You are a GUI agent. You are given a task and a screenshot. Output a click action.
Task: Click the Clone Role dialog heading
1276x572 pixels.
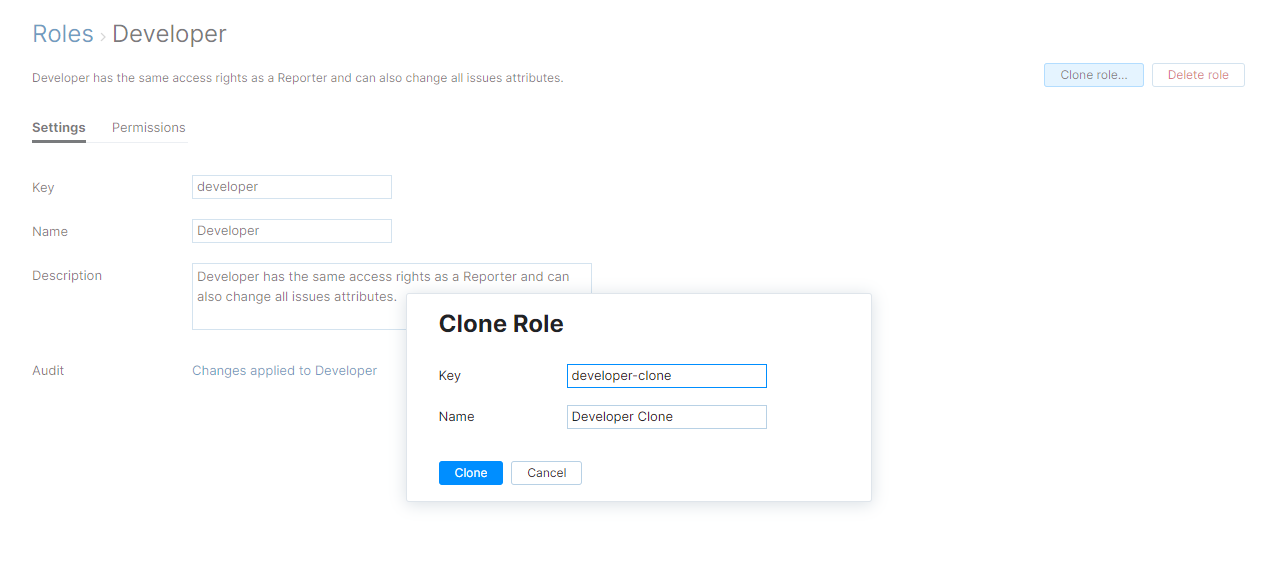[501, 324]
